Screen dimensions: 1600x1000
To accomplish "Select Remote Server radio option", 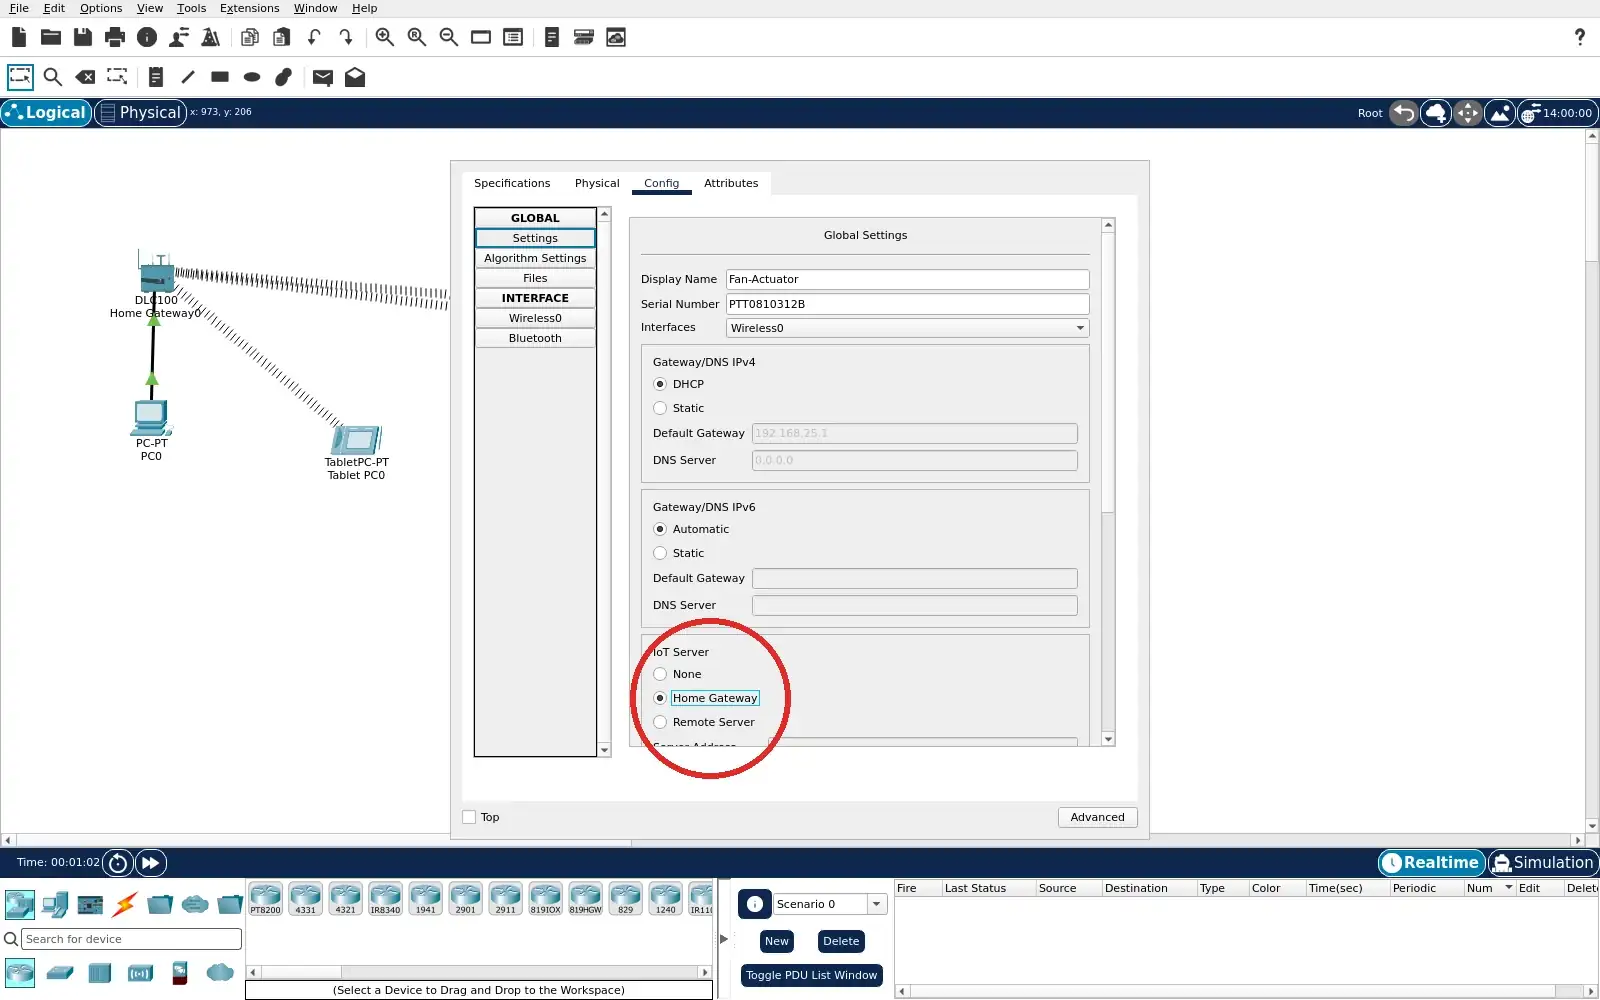I will pos(660,722).
